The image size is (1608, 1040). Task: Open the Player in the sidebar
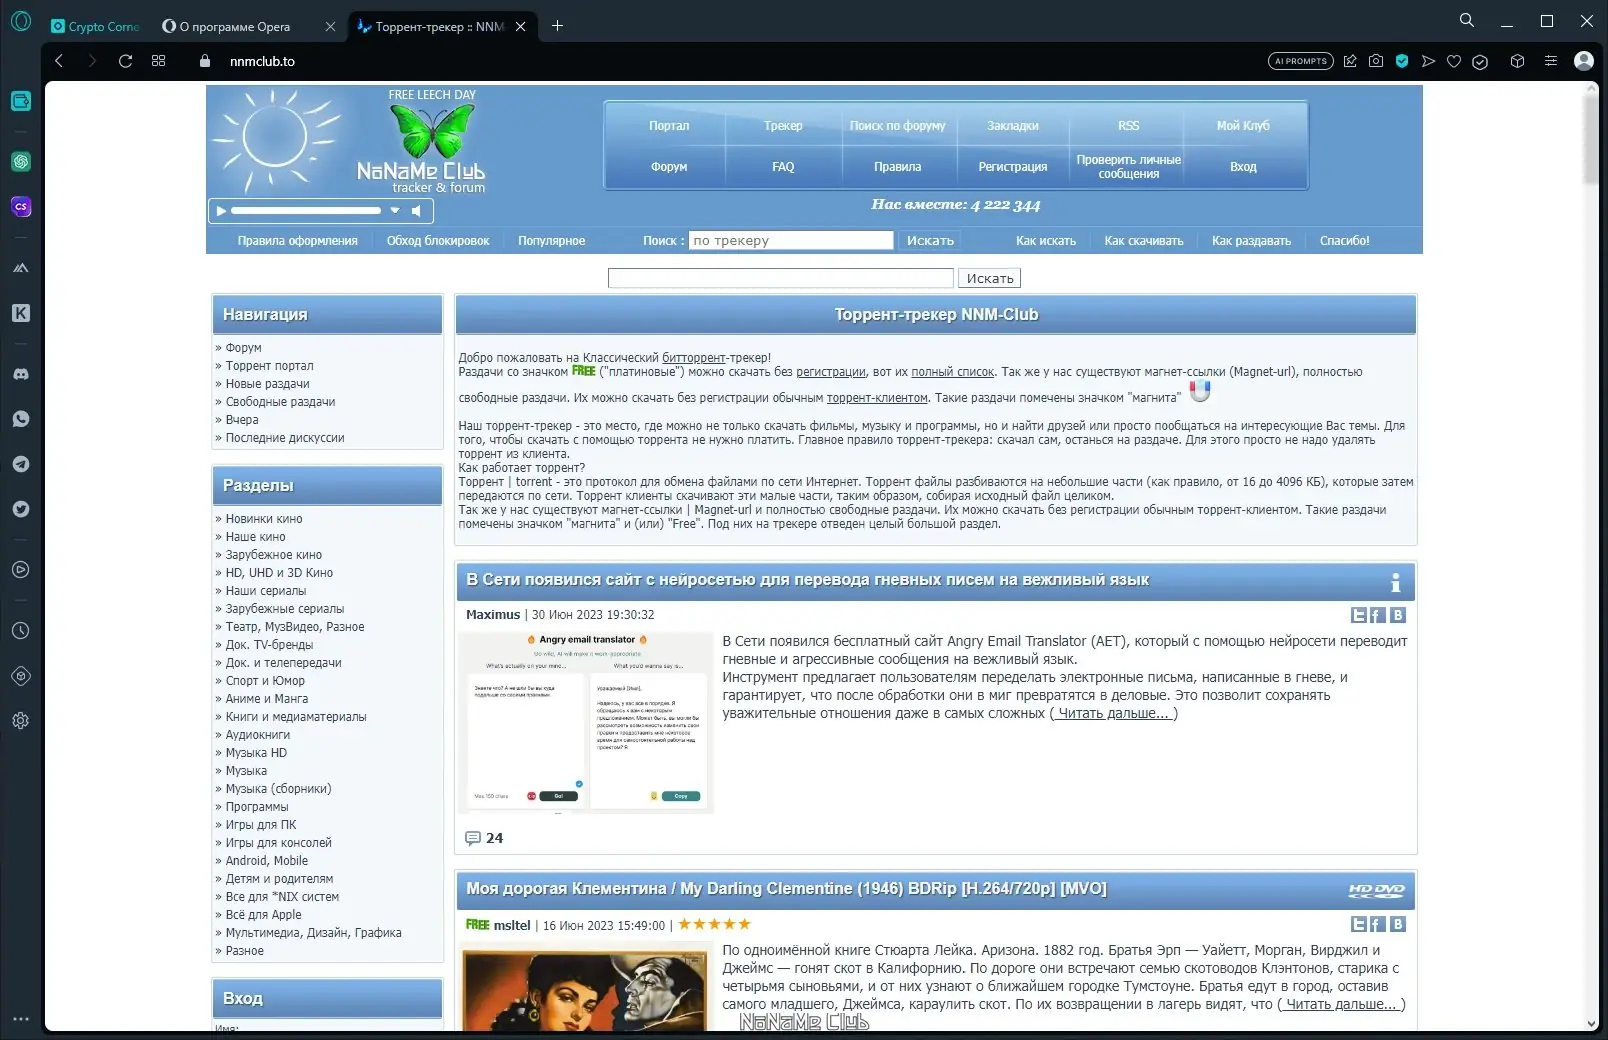point(21,570)
